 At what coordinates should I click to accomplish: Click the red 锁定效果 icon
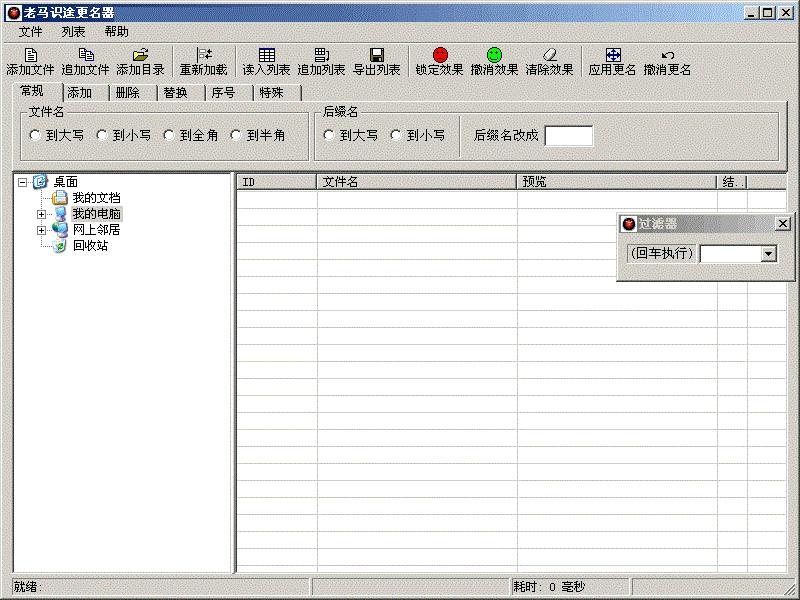click(x=440, y=55)
